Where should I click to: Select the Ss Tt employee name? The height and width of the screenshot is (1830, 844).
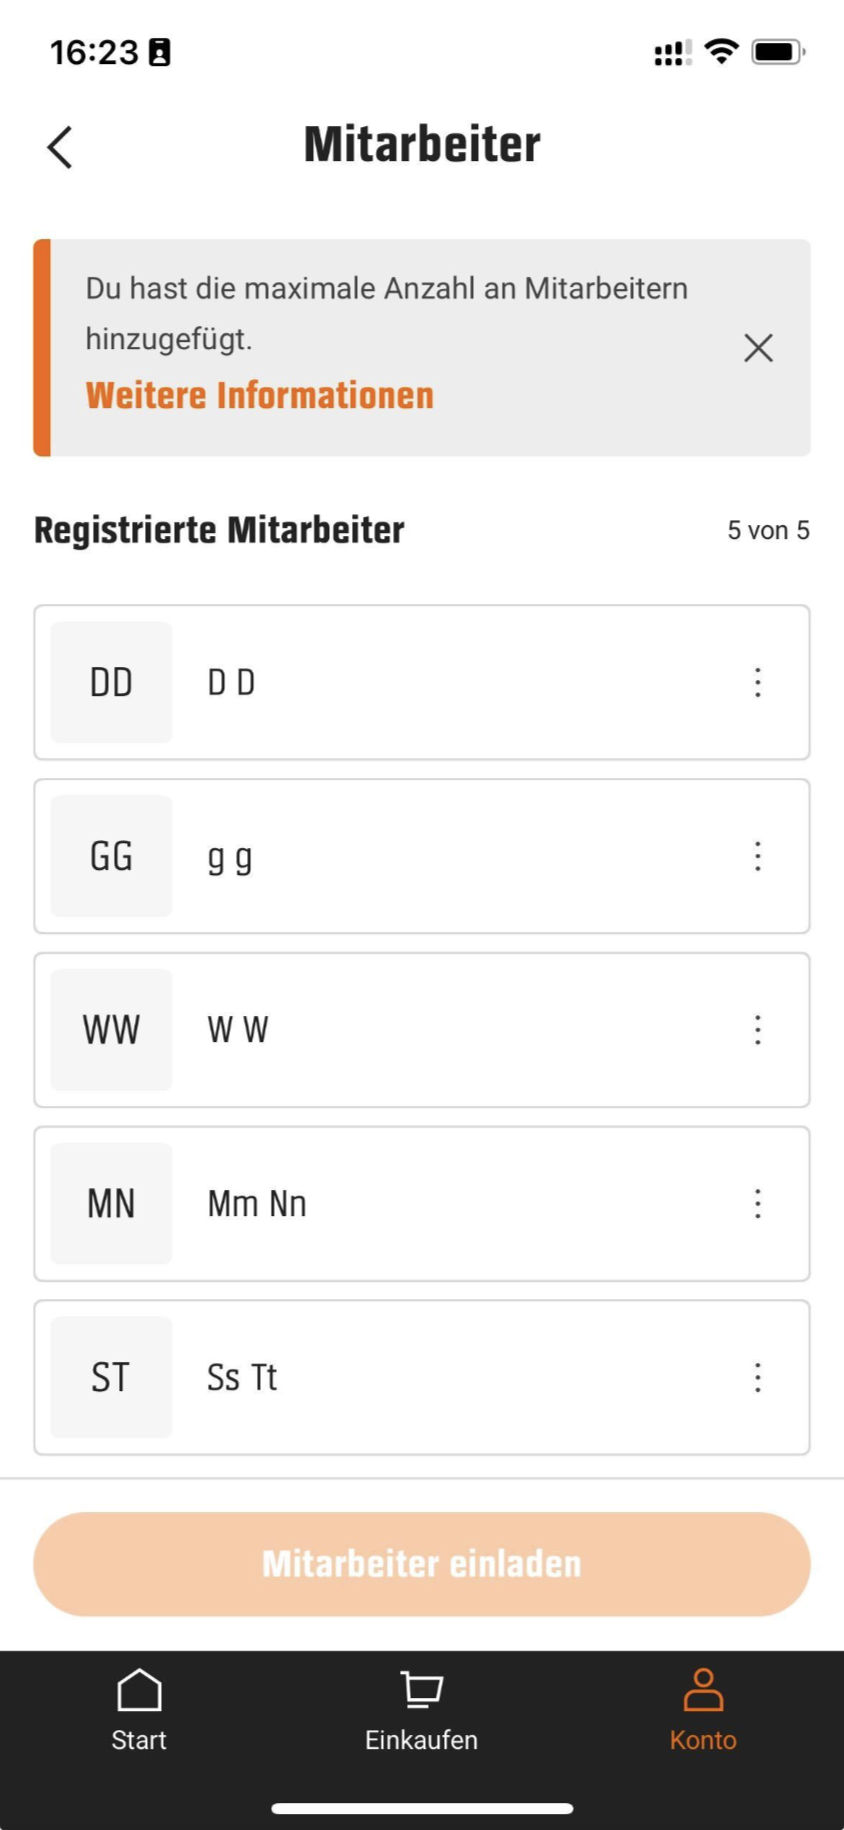point(242,1378)
